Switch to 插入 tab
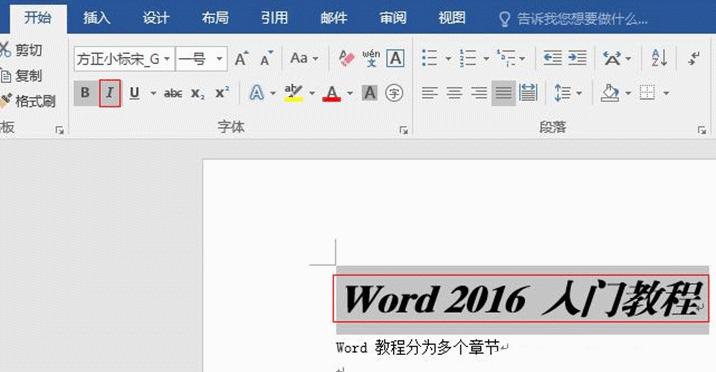 pyautogui.click(x=97, y=18)
